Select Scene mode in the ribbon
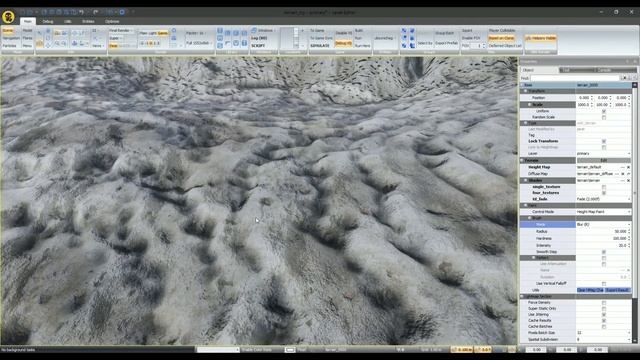This screenshot has height=360, width=640. pyautogui.click(x=8, y=31)
